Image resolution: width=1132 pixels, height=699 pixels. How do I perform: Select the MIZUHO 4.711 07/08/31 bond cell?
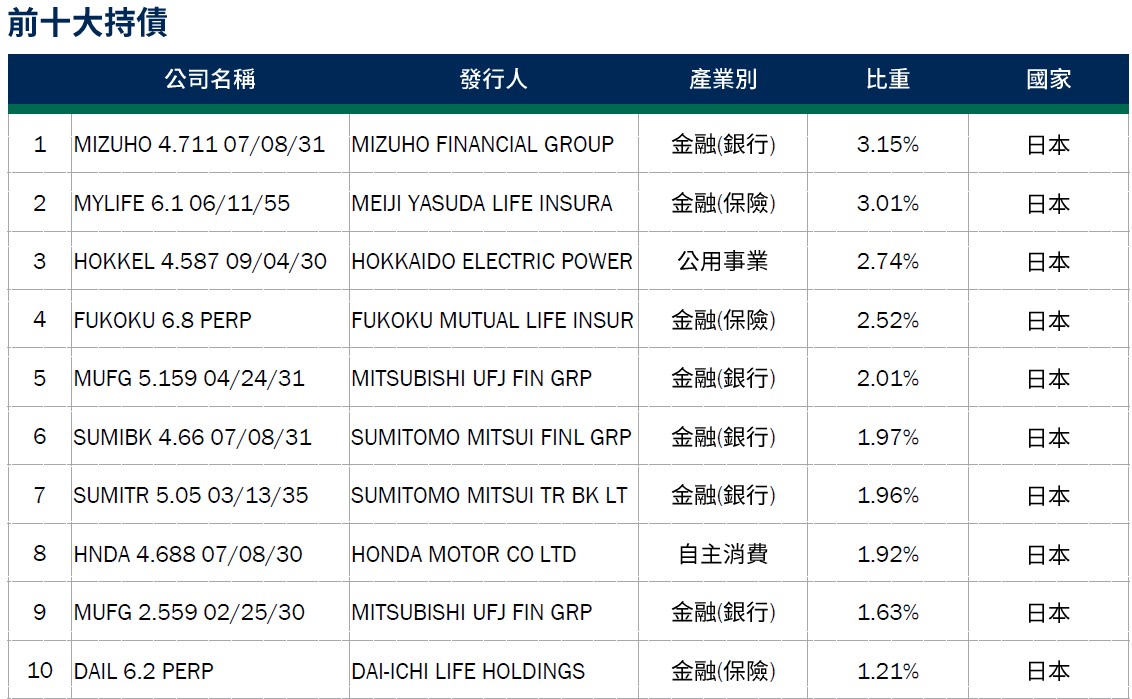click(x=199, y=145)
